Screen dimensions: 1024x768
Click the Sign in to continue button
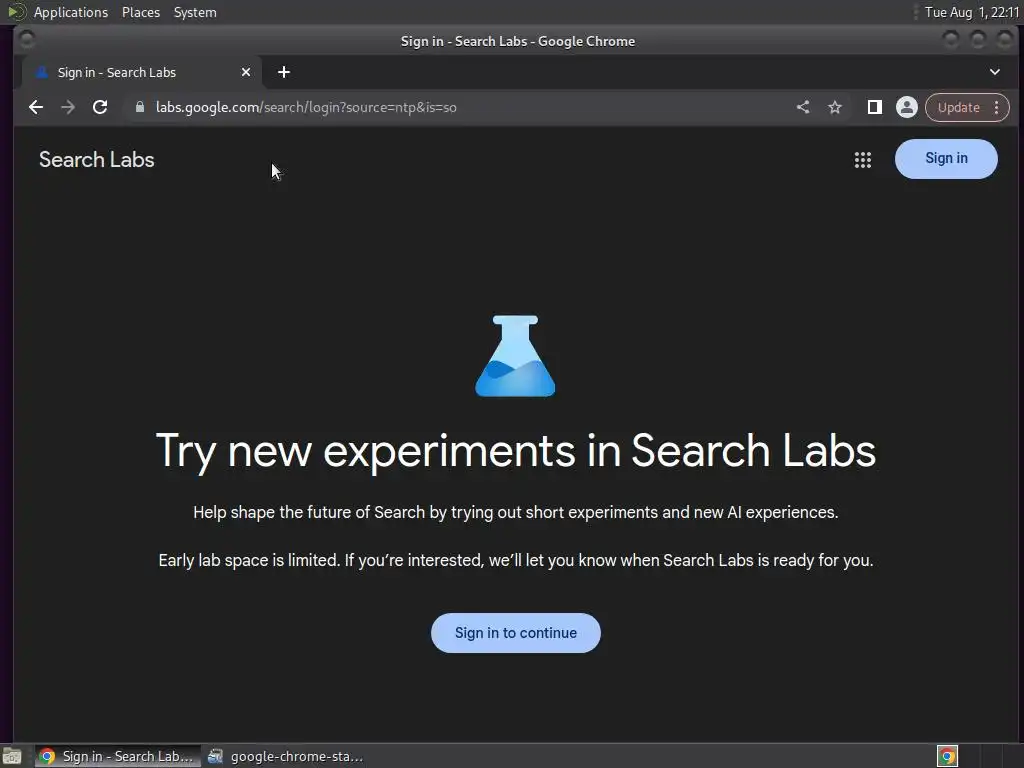[516, 633]
